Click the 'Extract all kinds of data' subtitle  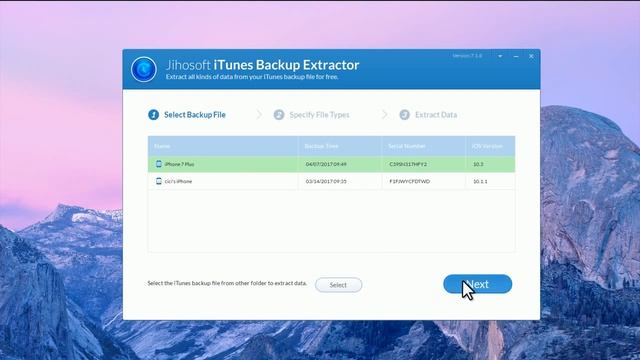[252, 77]
